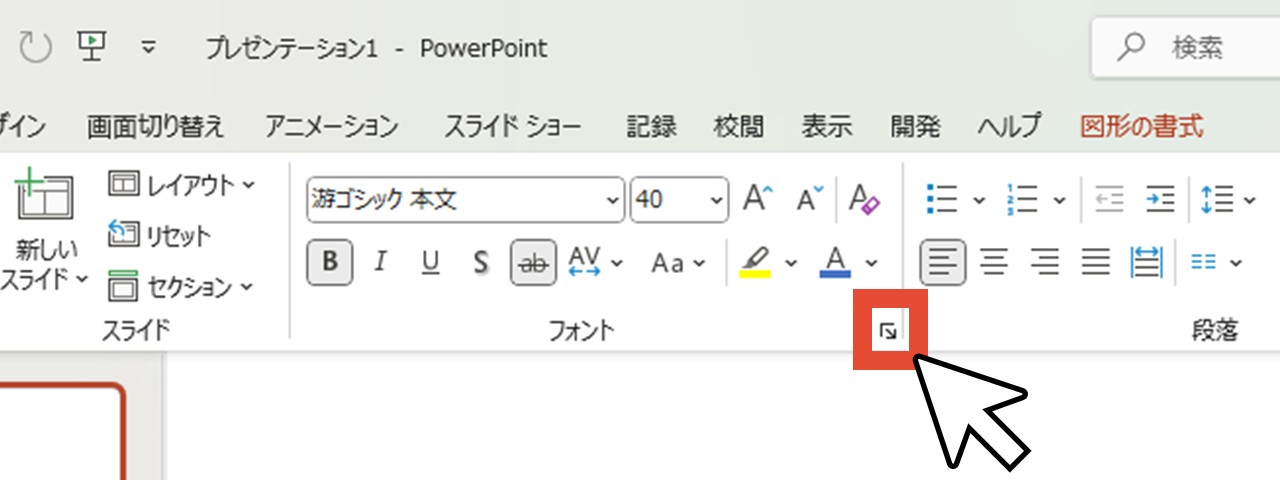1280x480 pixels.
Task: Click the Redo/Repeat icon in title bar
Action: click(35, 47)
